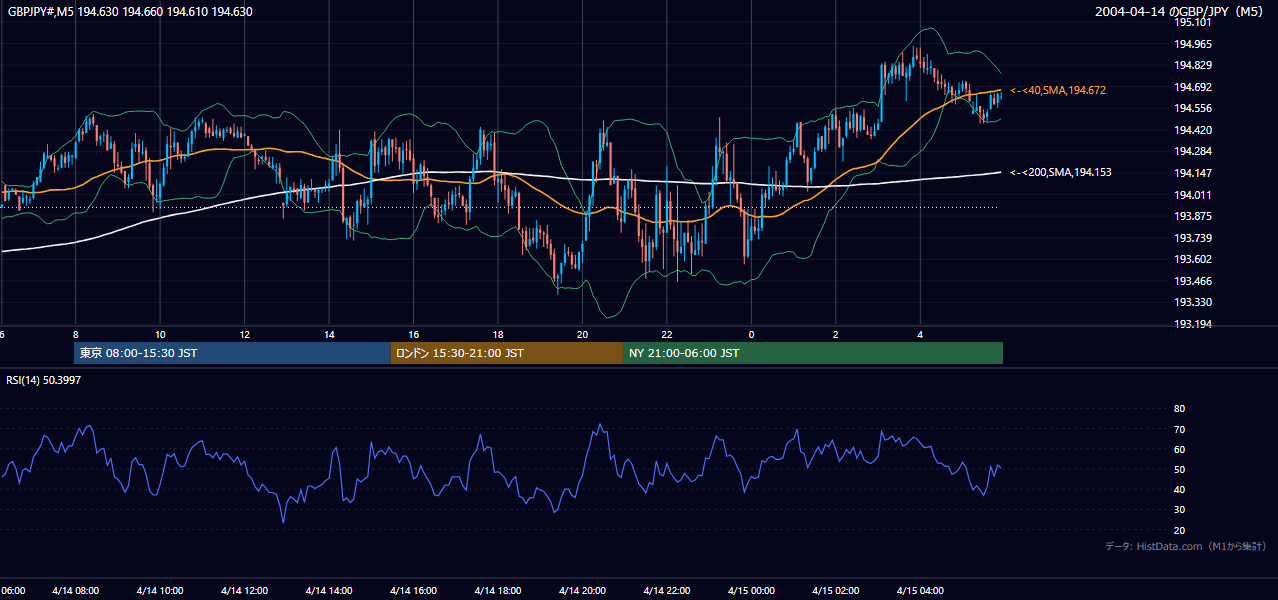This screenshot has width=1278, height=600.
Task: Click the London 15:30-21:00 JST session bar
Action: [507, 353]
